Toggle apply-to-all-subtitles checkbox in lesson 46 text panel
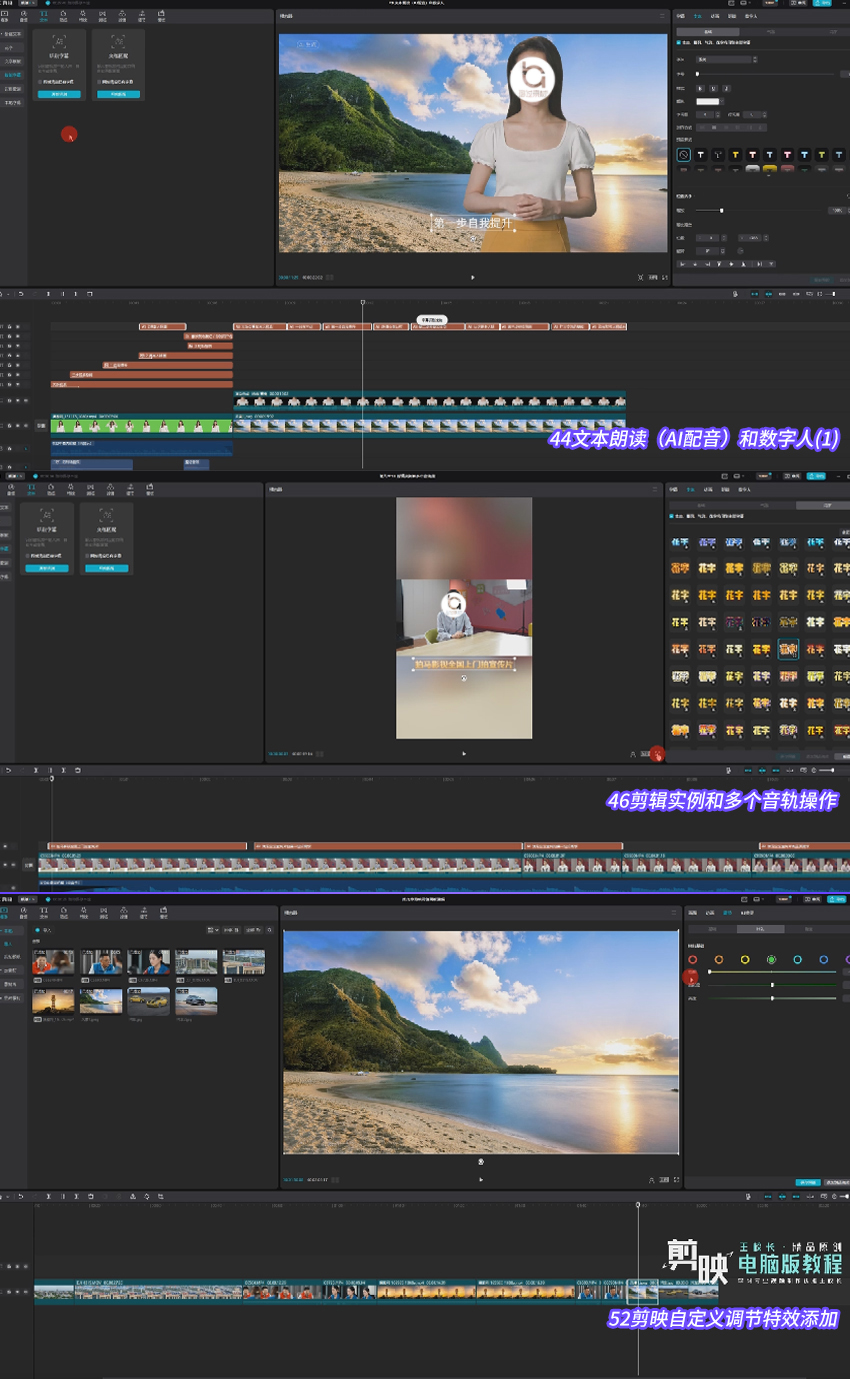 (670, 516)
